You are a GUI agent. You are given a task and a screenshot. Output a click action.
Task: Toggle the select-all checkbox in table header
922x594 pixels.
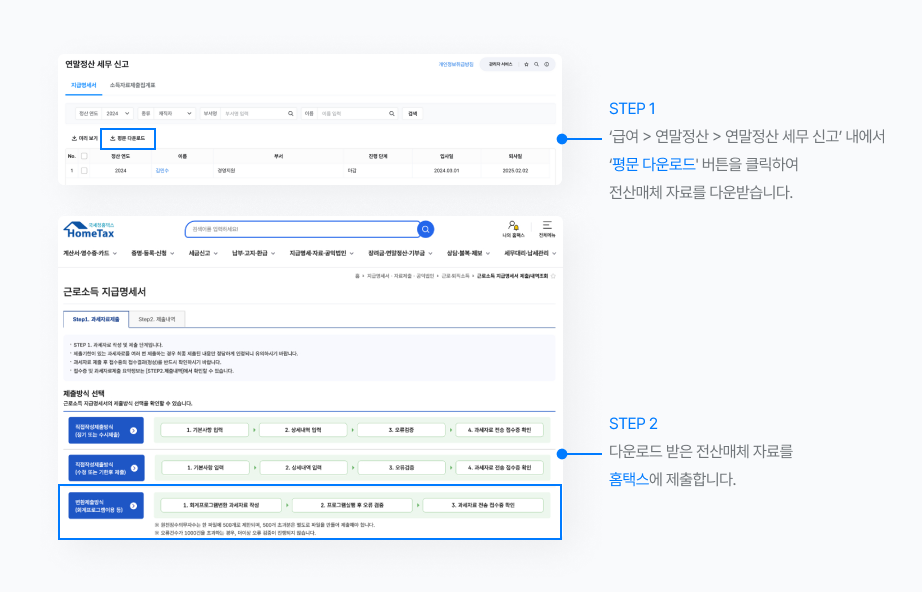tap(82, 158)
